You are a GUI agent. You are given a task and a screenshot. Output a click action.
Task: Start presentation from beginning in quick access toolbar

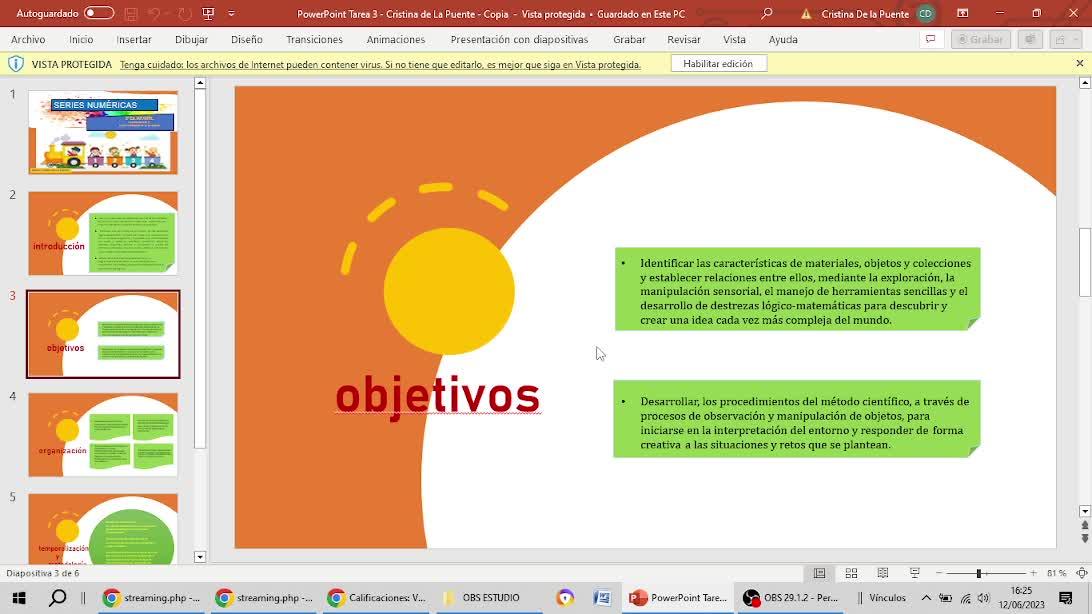tap(208, 14)
